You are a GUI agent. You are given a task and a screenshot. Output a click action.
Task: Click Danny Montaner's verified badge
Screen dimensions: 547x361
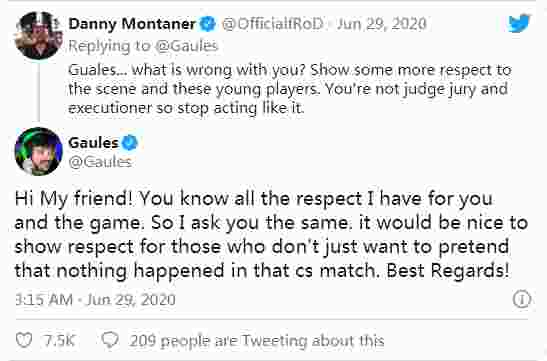click(208, 24)
